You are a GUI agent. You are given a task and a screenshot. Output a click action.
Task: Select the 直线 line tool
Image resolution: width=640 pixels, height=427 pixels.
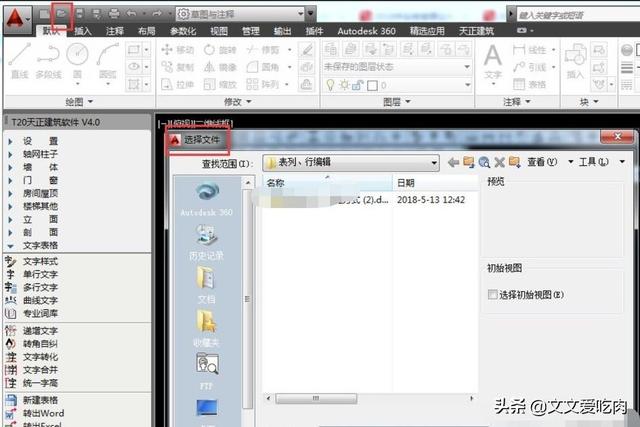[20, 60]
